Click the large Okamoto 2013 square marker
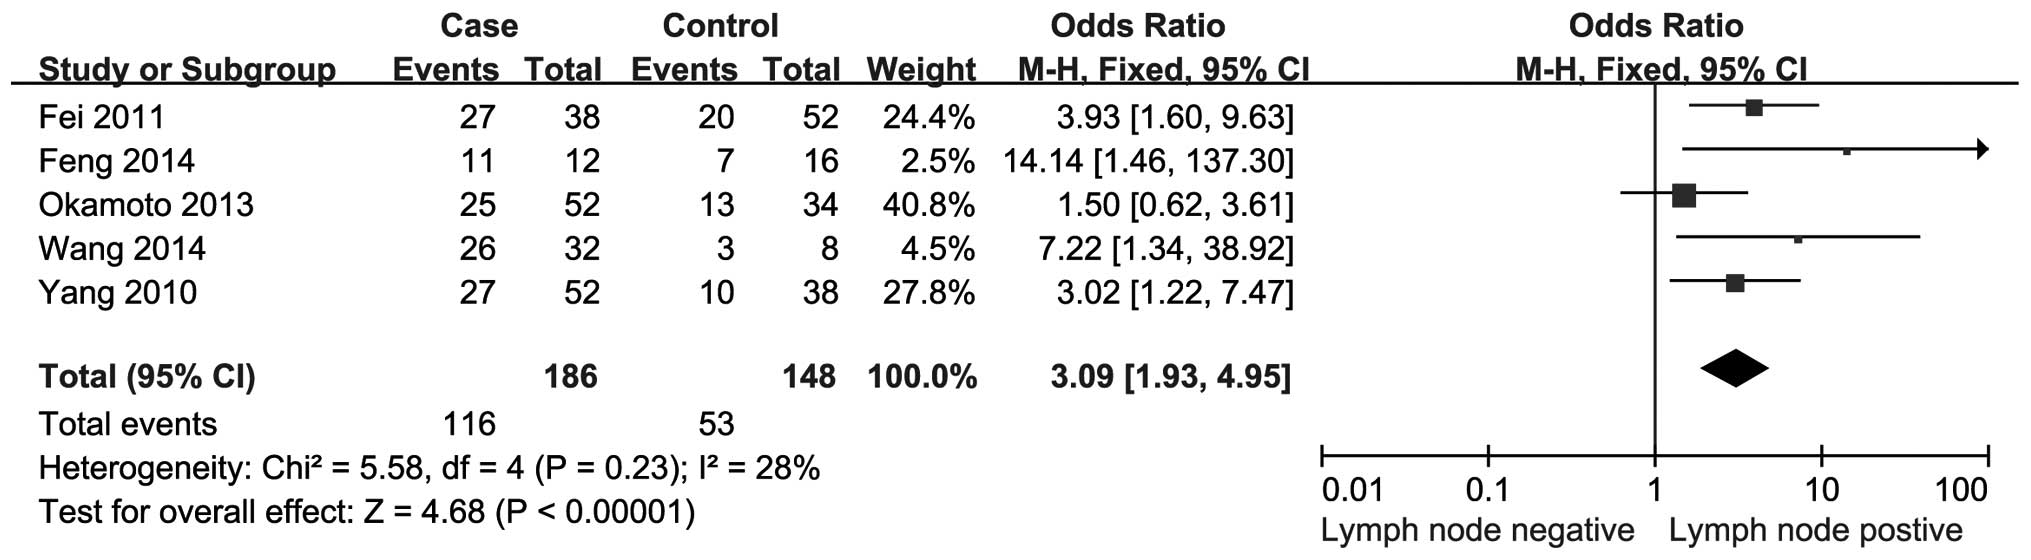The image size is (2031, 560). coord(1684,195)
